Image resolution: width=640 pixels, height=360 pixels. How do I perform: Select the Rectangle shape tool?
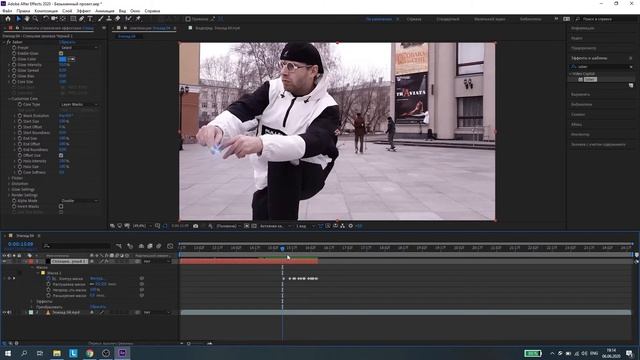coord(73,19)
